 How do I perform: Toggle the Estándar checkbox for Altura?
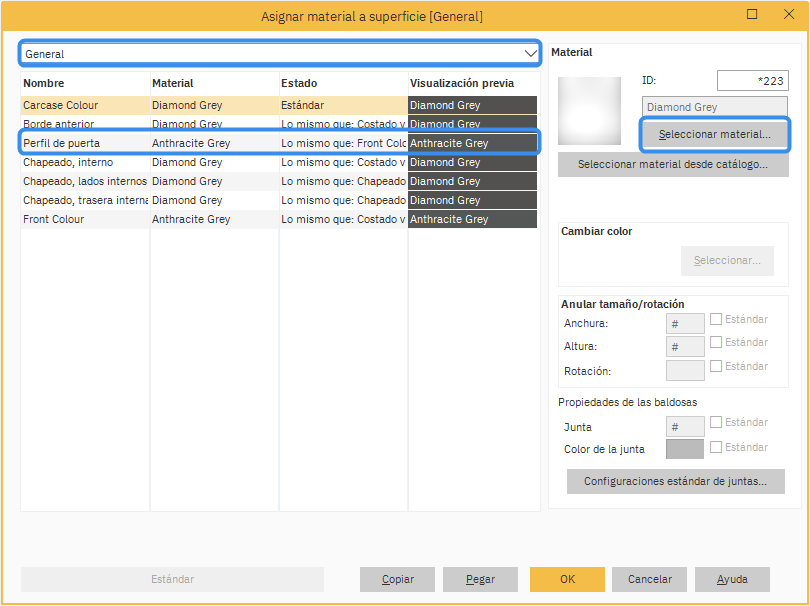(x=716, y=343)
